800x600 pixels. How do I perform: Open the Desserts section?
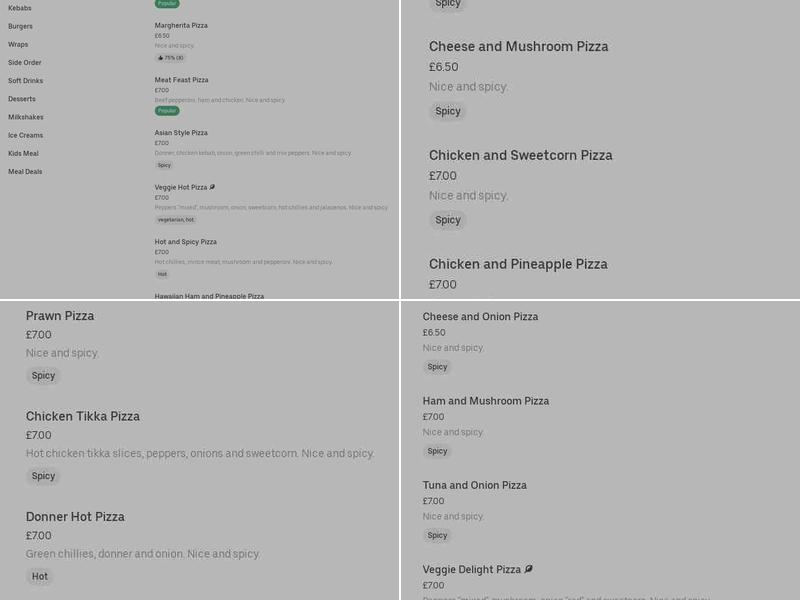click(21, 98)
